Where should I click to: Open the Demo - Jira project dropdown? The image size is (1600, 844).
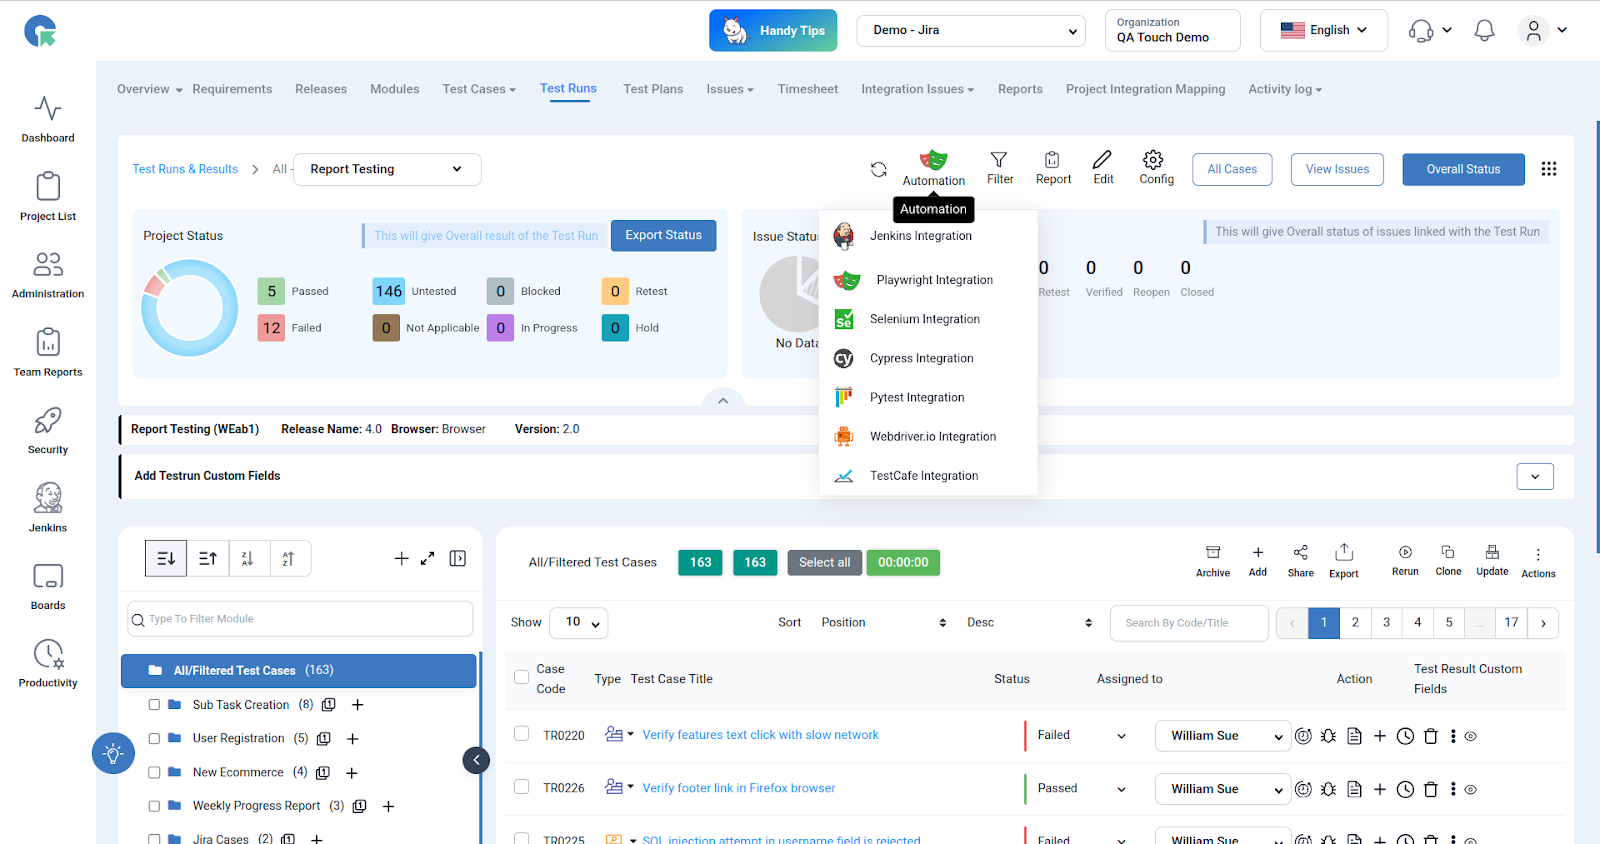(971, 30)
